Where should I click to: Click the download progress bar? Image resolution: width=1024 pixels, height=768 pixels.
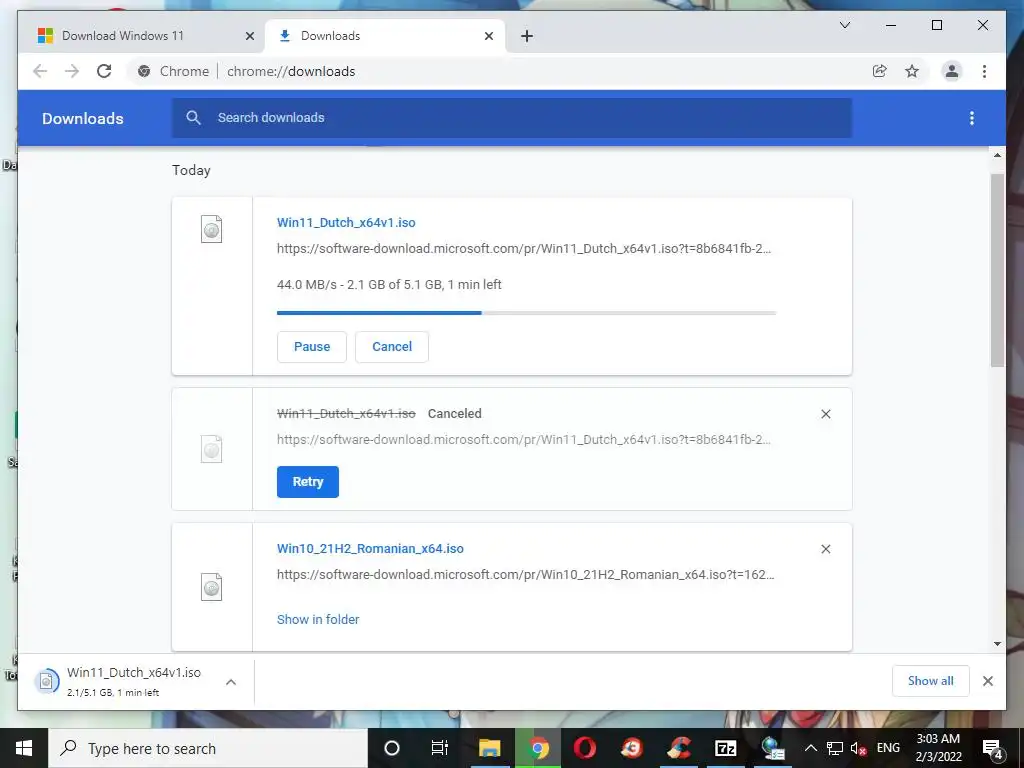coord(526,313)
